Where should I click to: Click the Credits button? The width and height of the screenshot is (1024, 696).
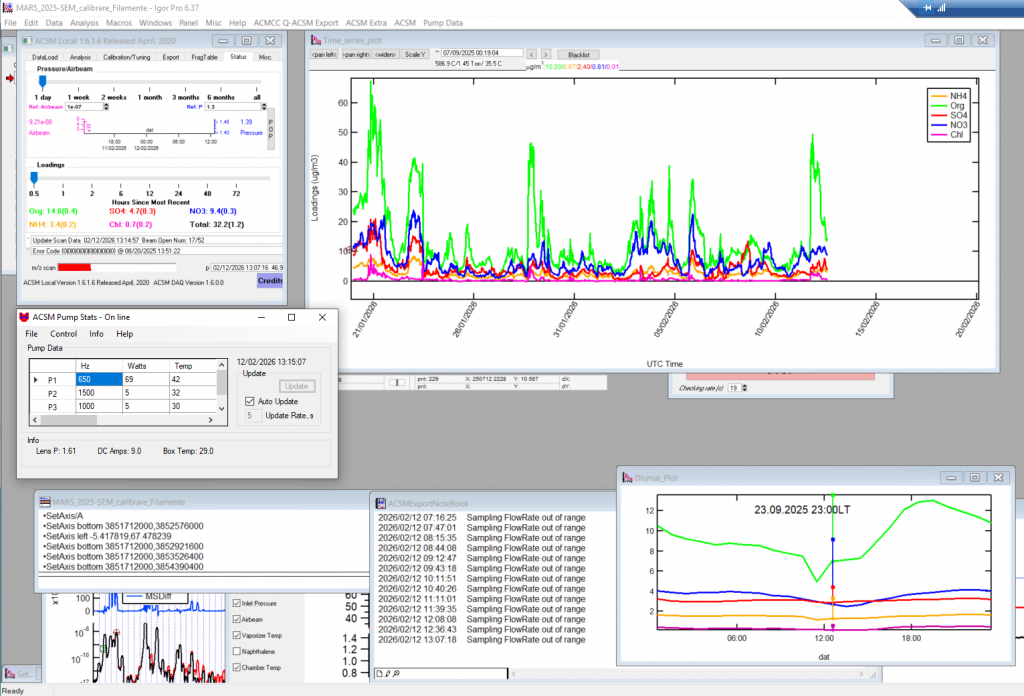270,282
